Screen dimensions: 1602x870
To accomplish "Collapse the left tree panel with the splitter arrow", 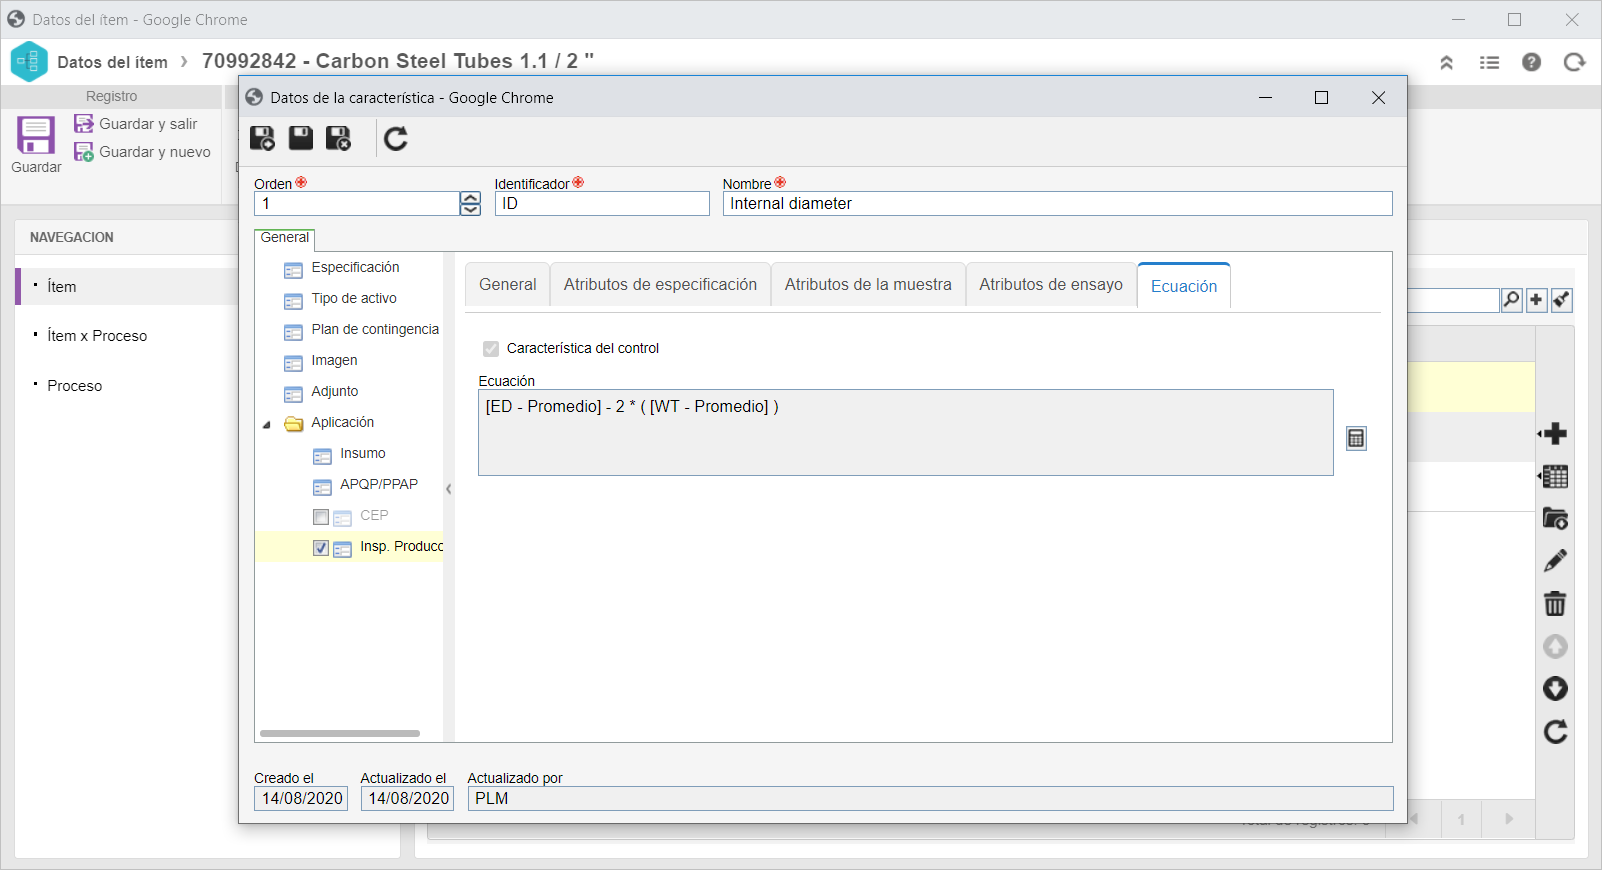I will pyautogui.click(x=449, y=489).
